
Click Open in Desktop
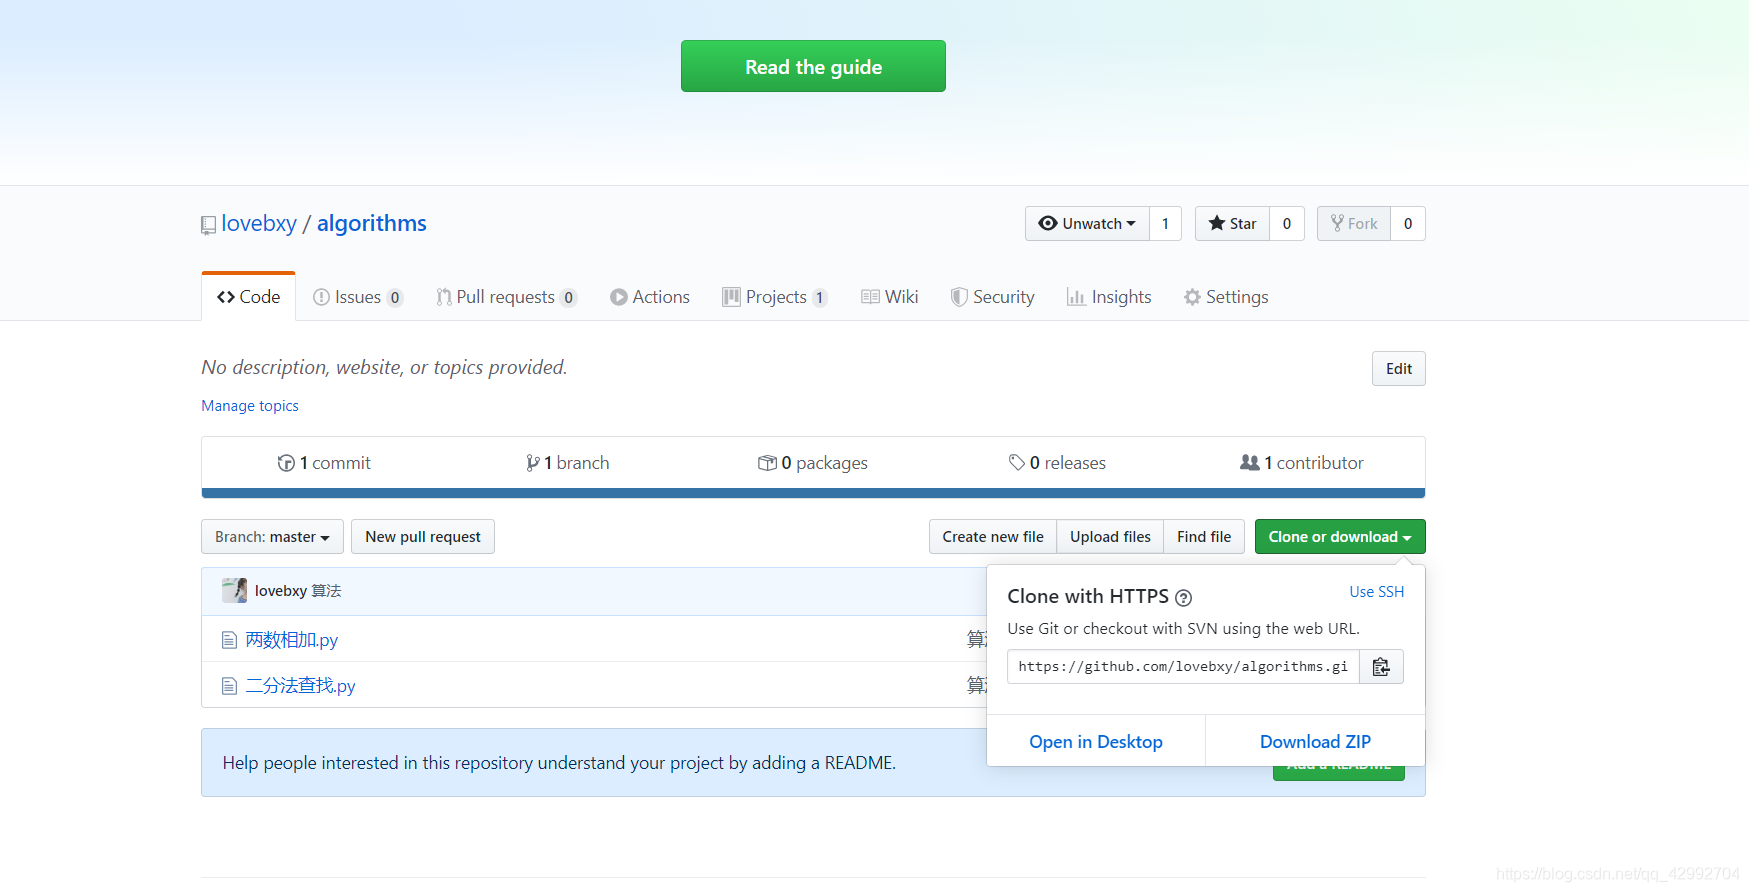pos(1096,742)
